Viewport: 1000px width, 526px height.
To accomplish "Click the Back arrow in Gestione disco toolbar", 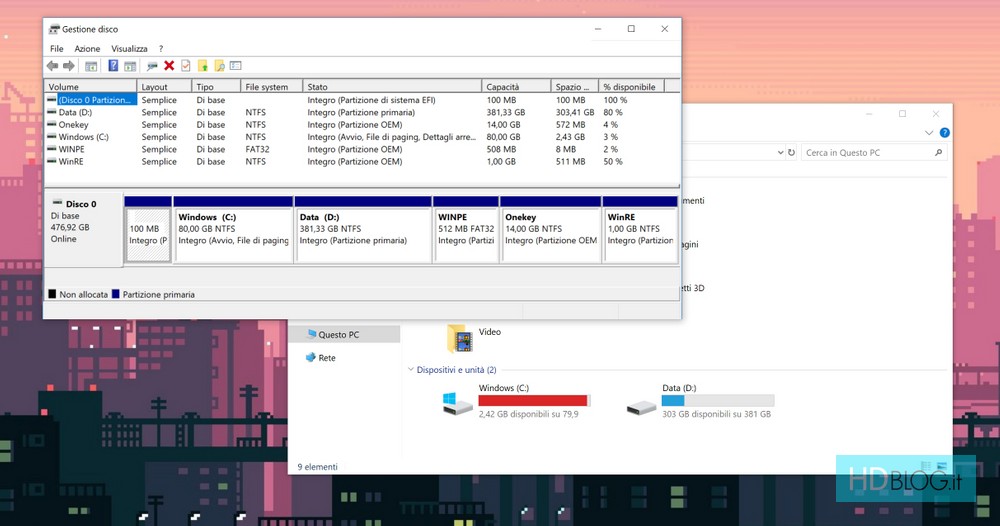I will click(x=52, y=66).
